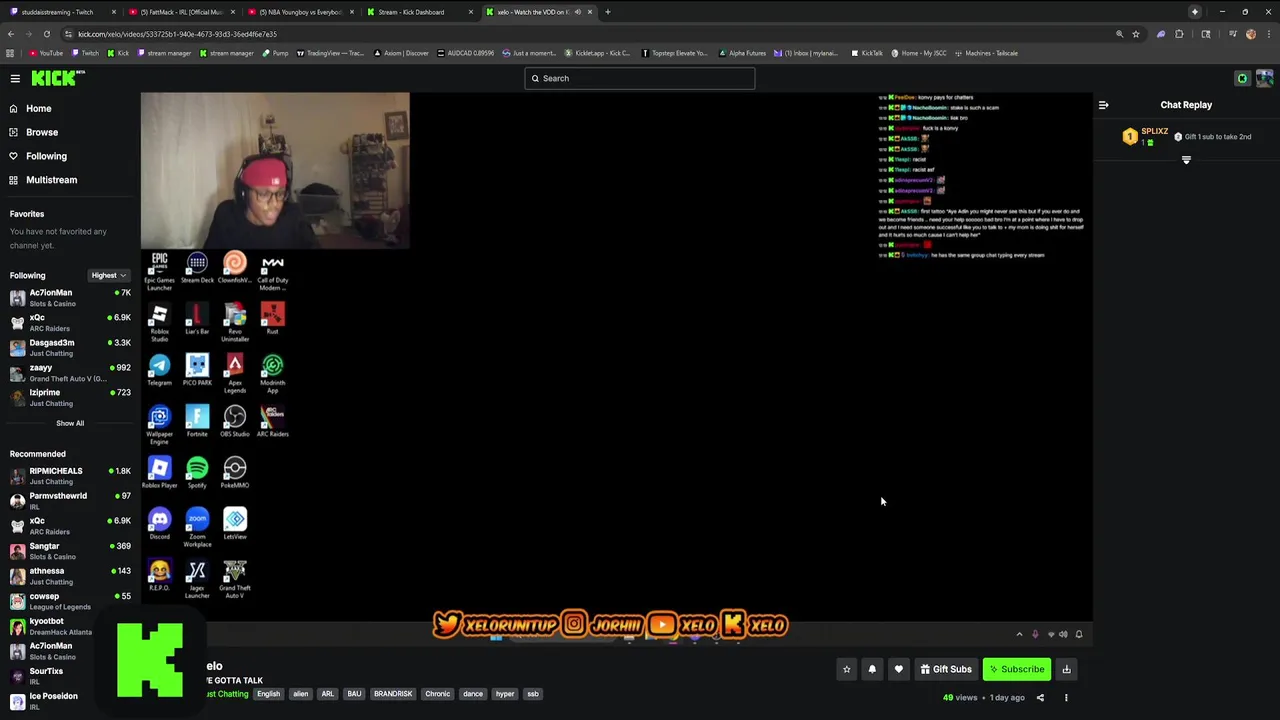Open Axiom Discover bookmark
Viewport: 1280px width, 720px height.
click(400, 53)
